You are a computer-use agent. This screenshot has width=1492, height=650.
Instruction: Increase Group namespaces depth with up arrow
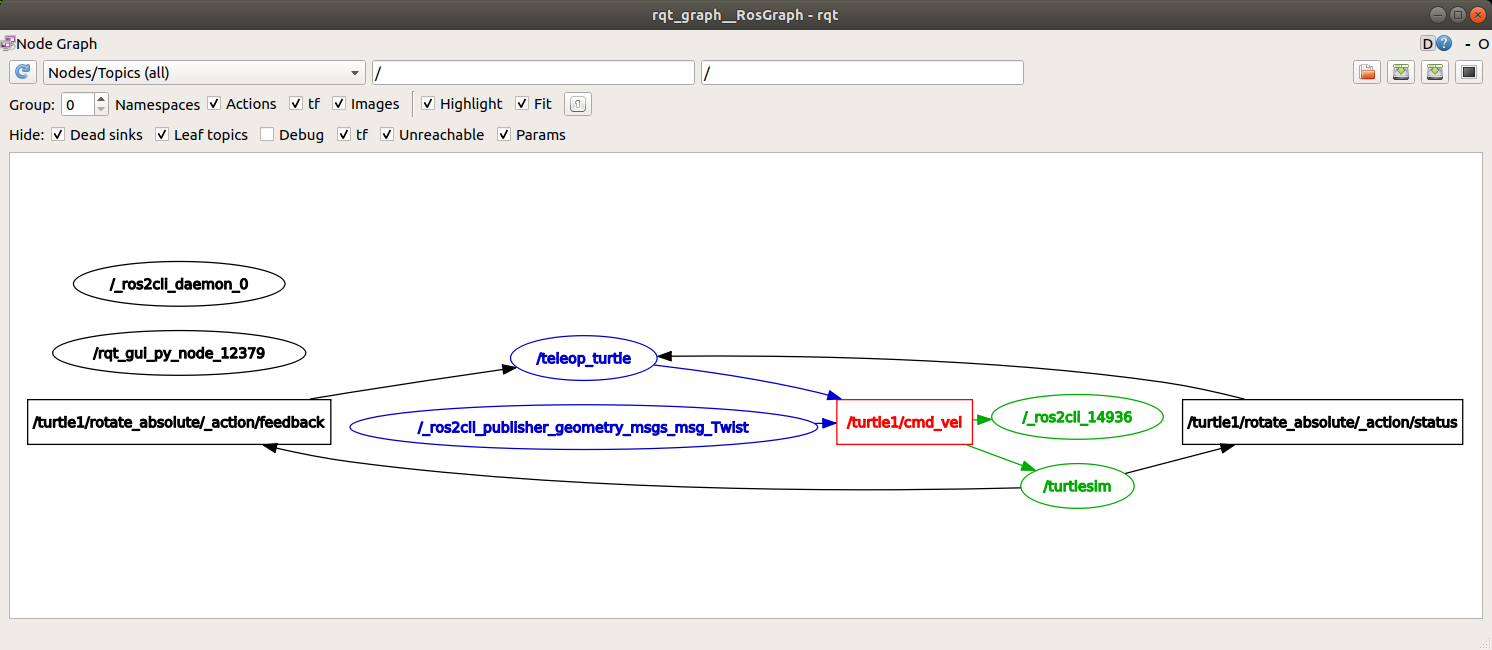(101, 98)
